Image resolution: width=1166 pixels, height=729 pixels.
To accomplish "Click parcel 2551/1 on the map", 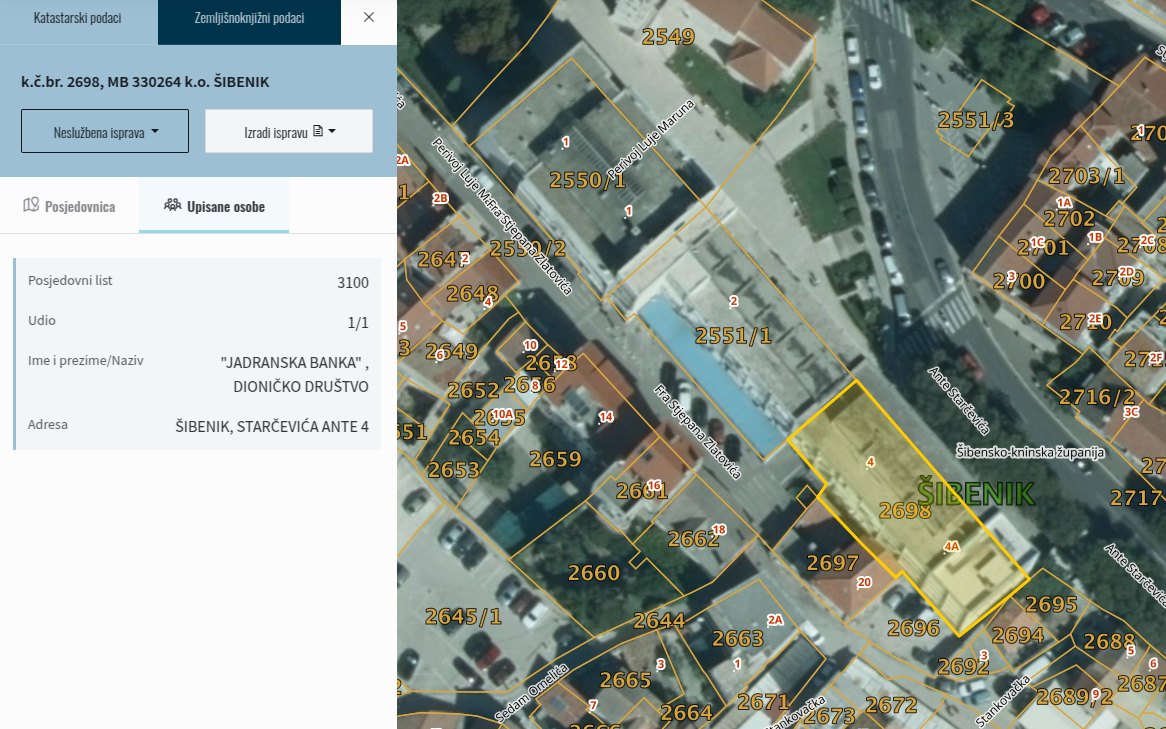I will (733, 336).
